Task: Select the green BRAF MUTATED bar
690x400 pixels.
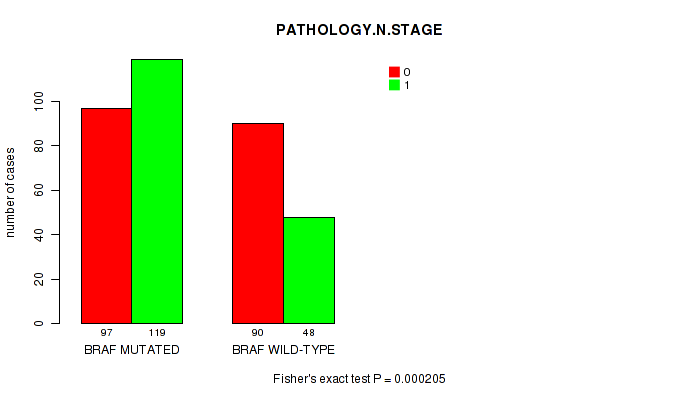Action: [x=157, y=191]
